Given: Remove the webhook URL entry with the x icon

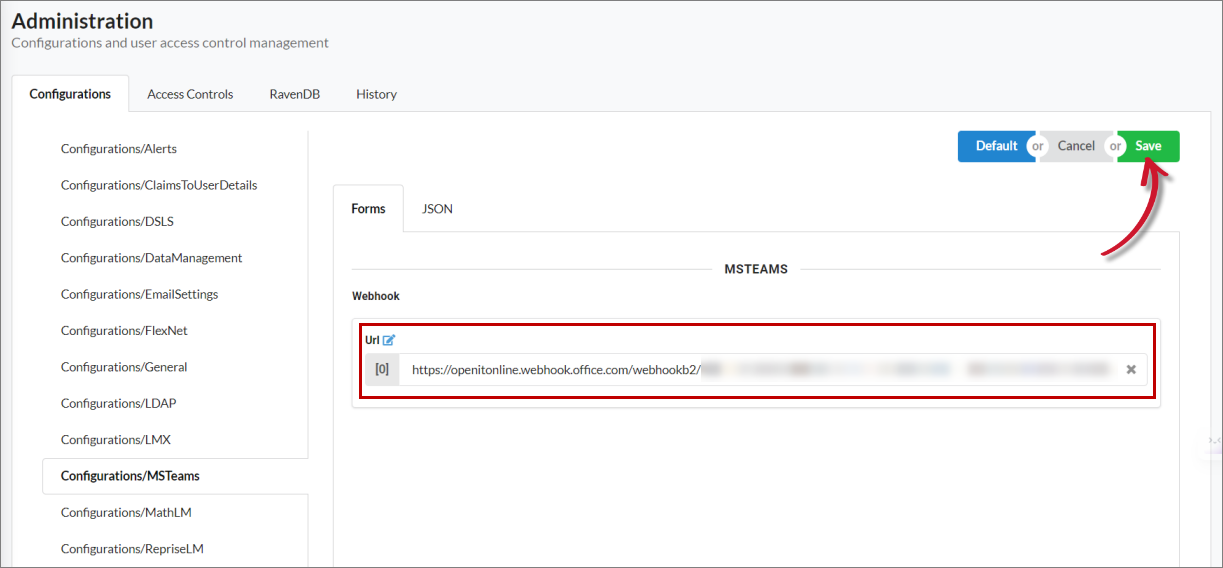Looking at the screenshot, I should [1131, 369].
